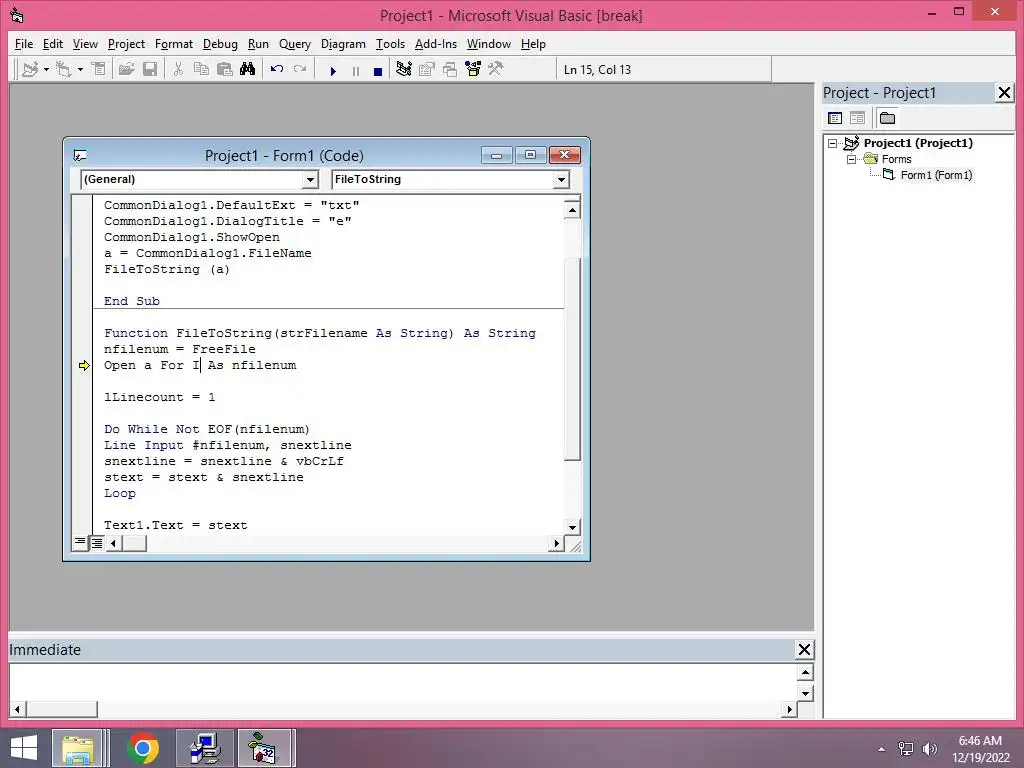Open the Format menu
This screenshot has height=768, width=1024.
click(x=174, y=44)
